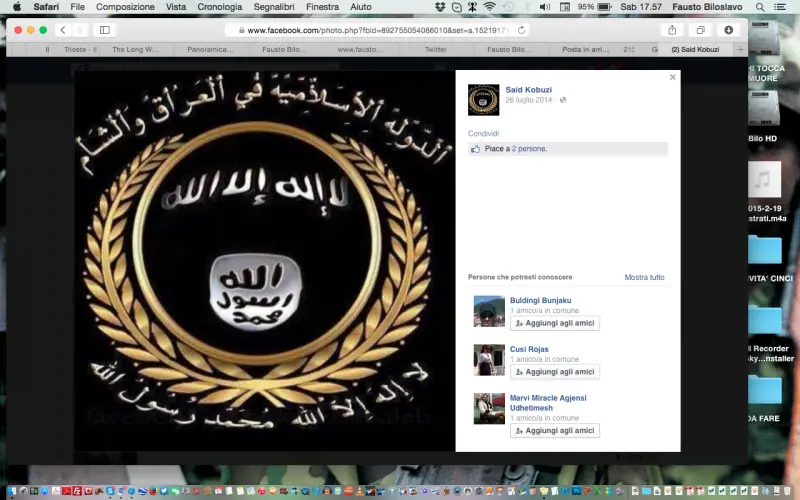Open the Safari Downloads button

[x=729, y=30]
